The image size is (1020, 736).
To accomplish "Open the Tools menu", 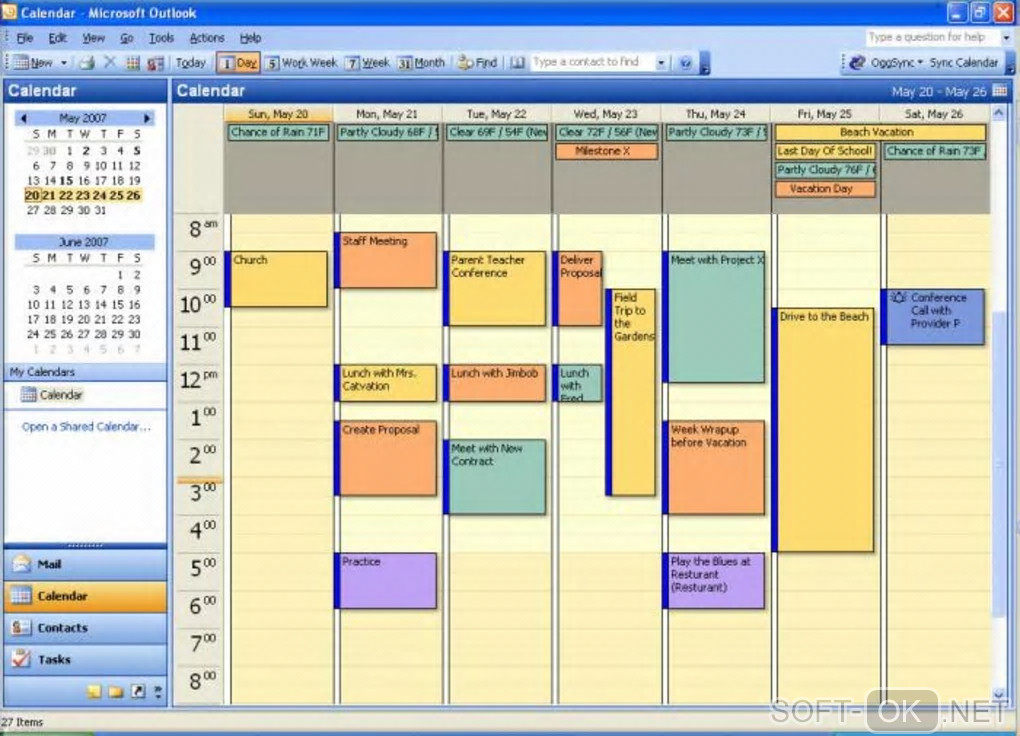I will click(x=161, y=38).
